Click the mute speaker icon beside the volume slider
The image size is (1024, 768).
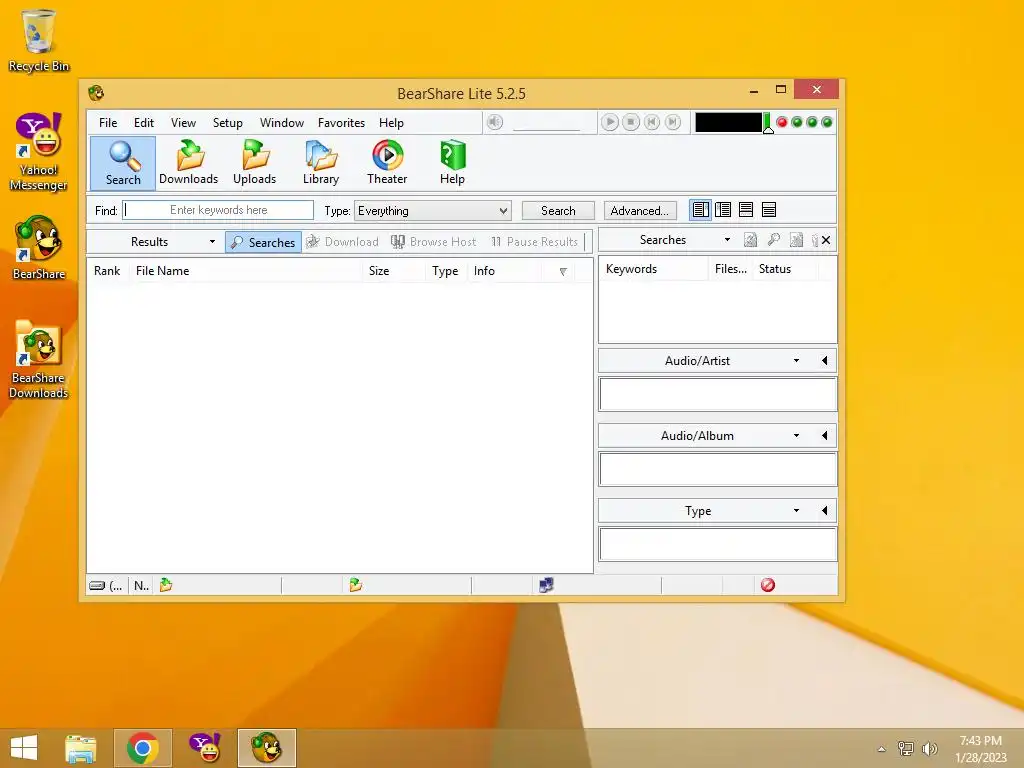[x=495, y=122]
